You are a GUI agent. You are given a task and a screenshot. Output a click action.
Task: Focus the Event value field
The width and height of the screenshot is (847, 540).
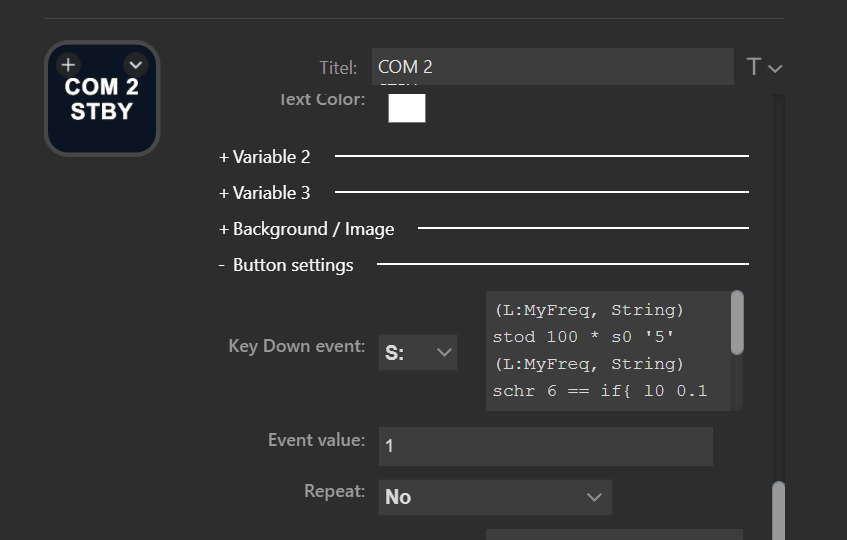(545, 446)
